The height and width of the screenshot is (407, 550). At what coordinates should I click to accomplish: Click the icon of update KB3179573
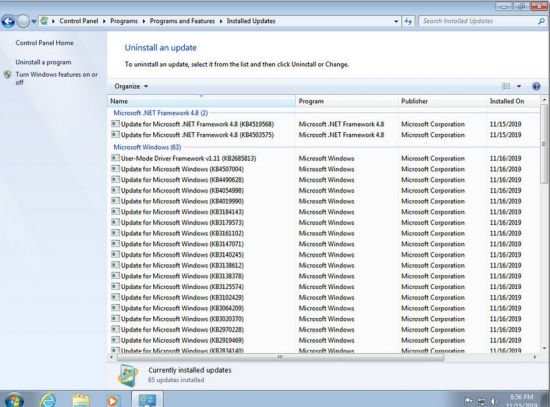click(x=115, y=222)
